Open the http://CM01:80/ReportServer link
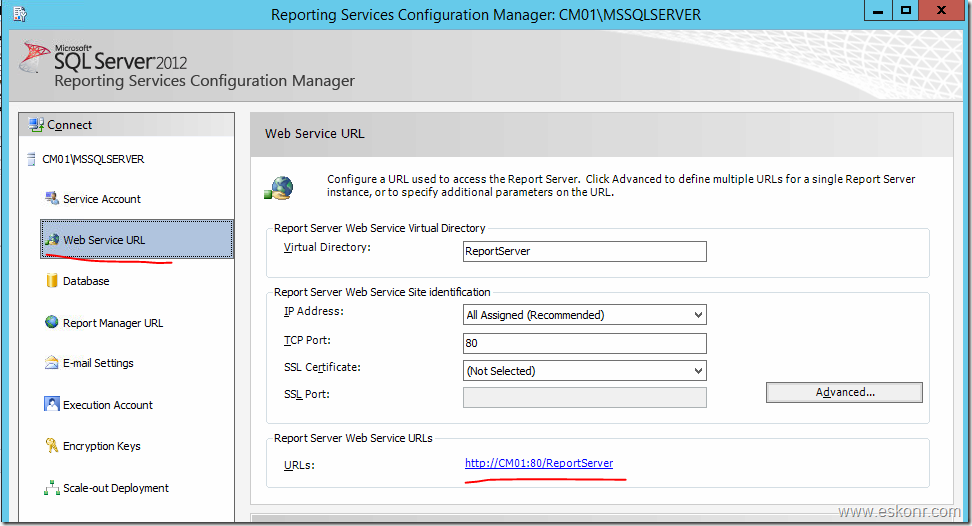Screen dimensions: 972x526 (x=539, y=463)
